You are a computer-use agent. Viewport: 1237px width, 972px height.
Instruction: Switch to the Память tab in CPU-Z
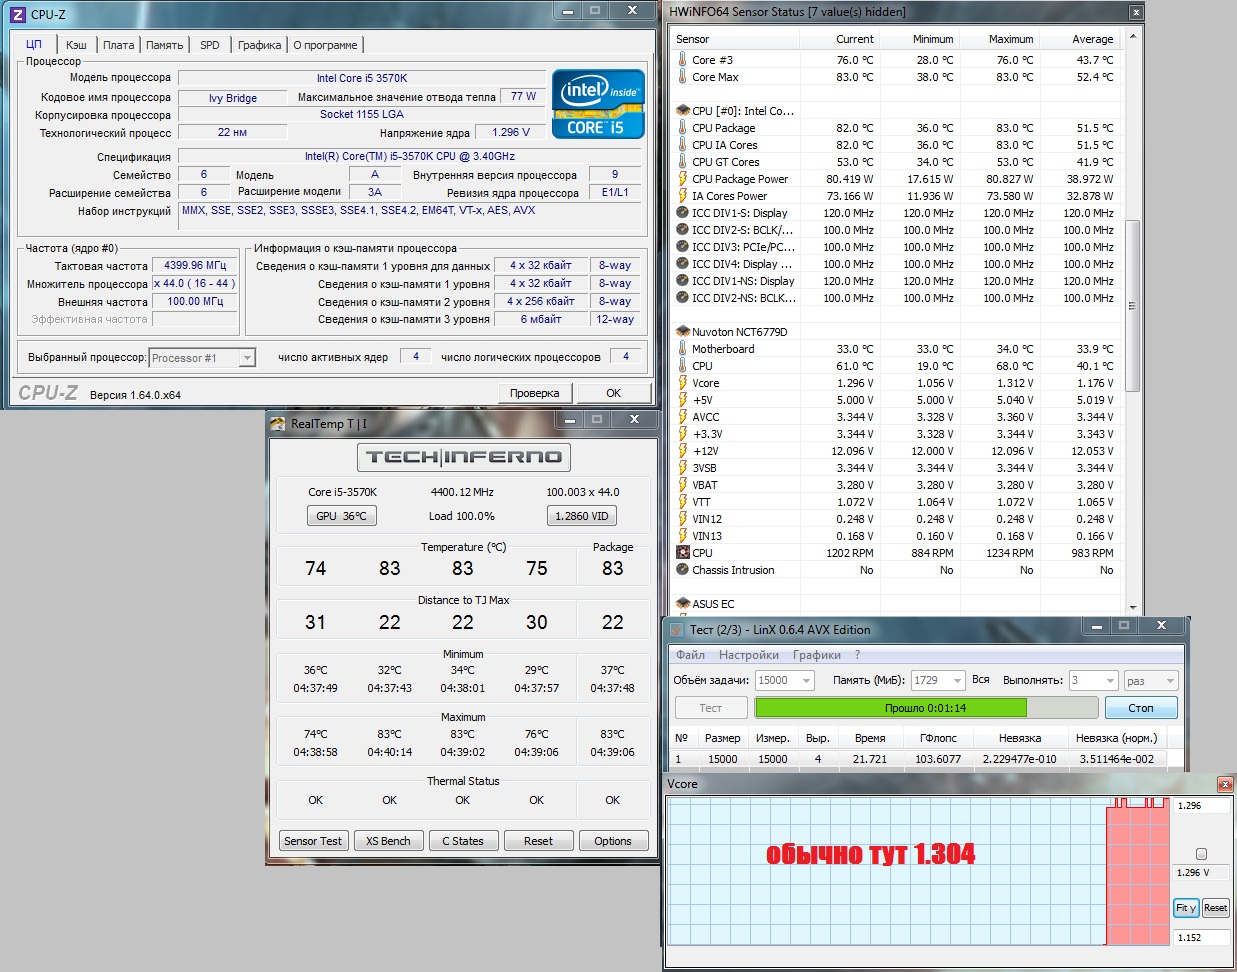164,45
